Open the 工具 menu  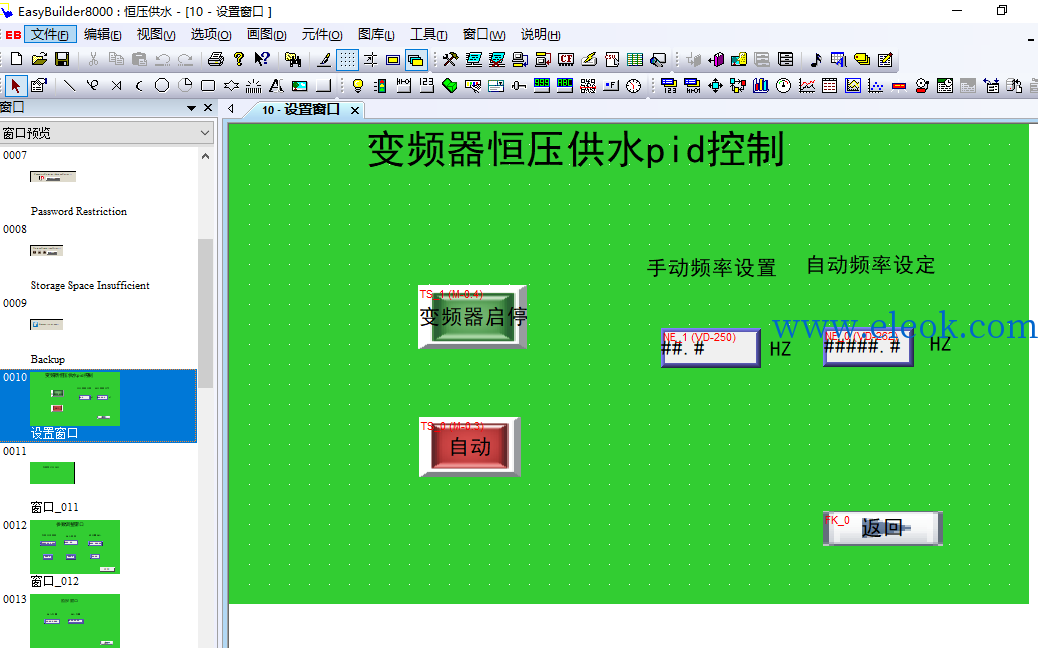pos(428,34)
